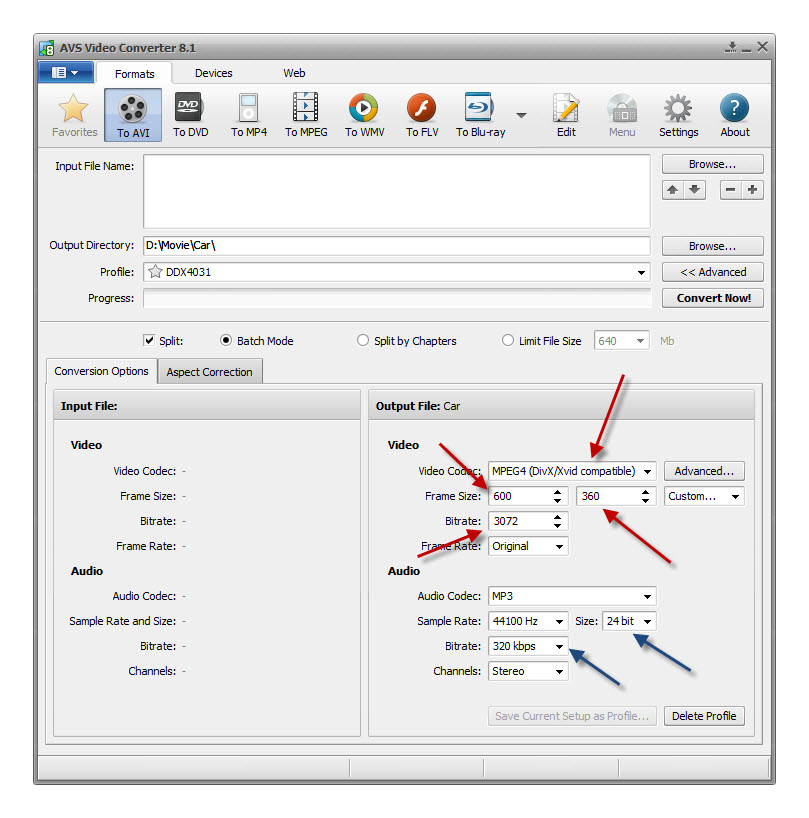Image resolution: width=809 pixels, height=818 pixels.
Task: Expand more formats arrow in toolbar
Action: tap(521, 115)
